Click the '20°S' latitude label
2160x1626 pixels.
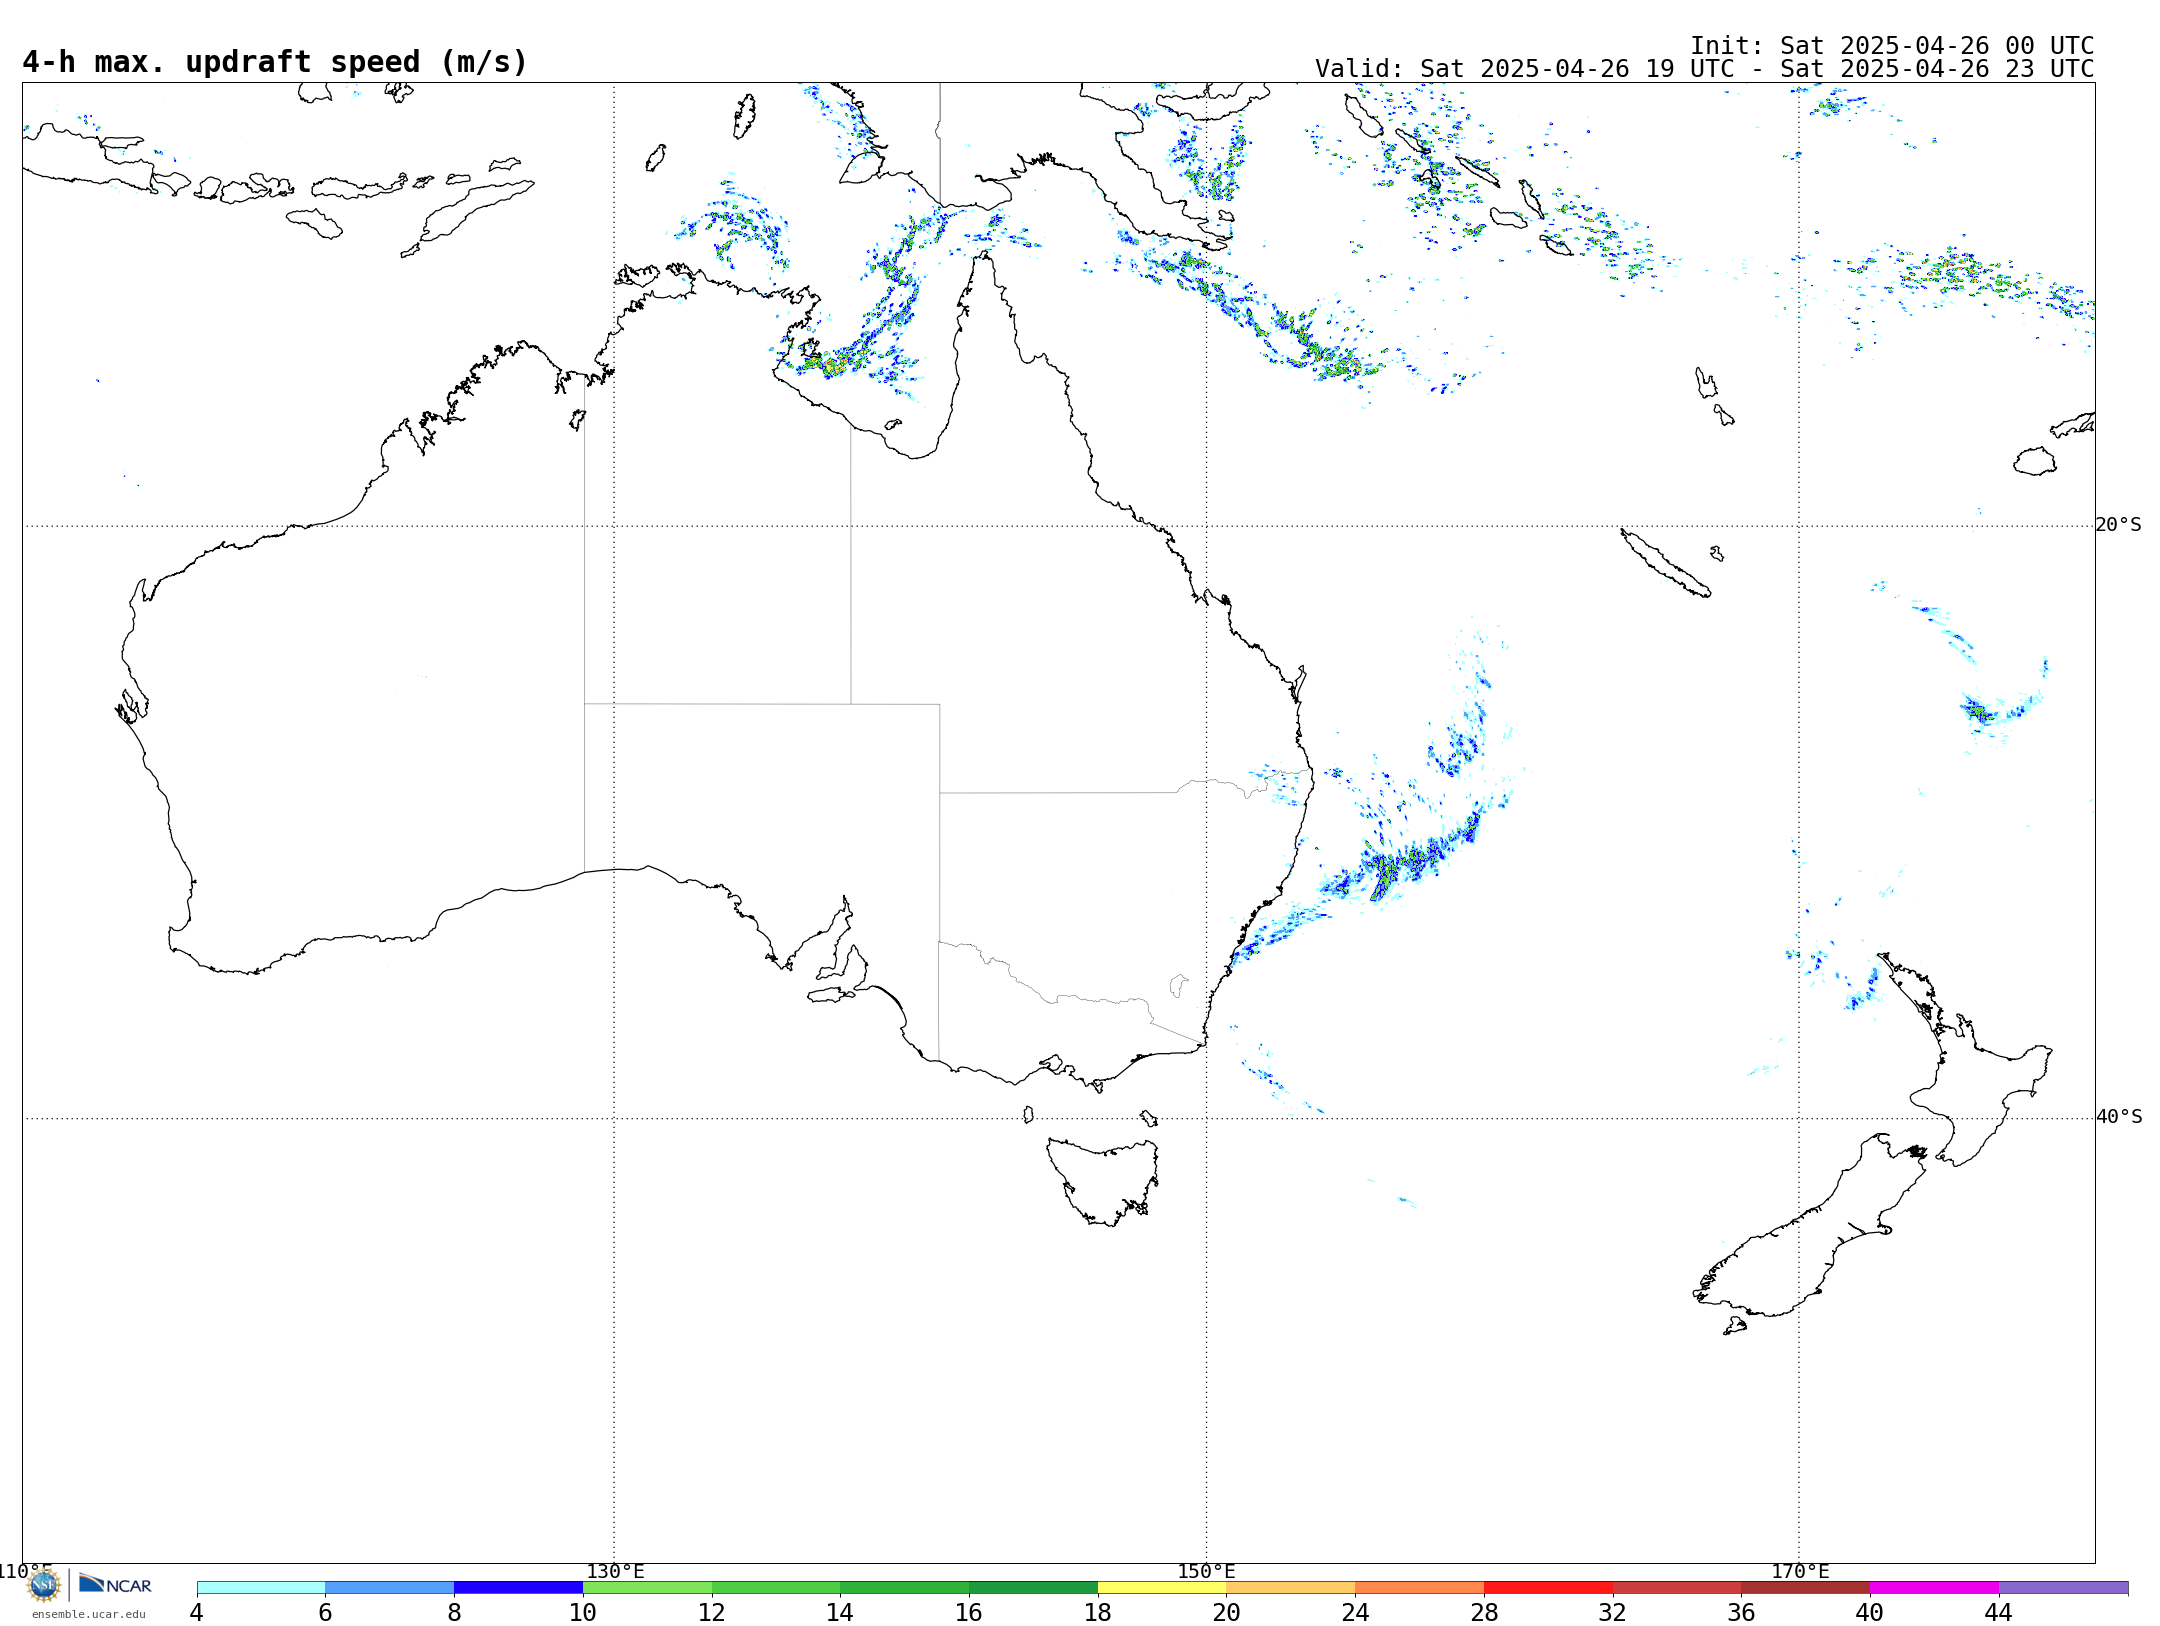pyautogui.click(x=2119, y=525)
